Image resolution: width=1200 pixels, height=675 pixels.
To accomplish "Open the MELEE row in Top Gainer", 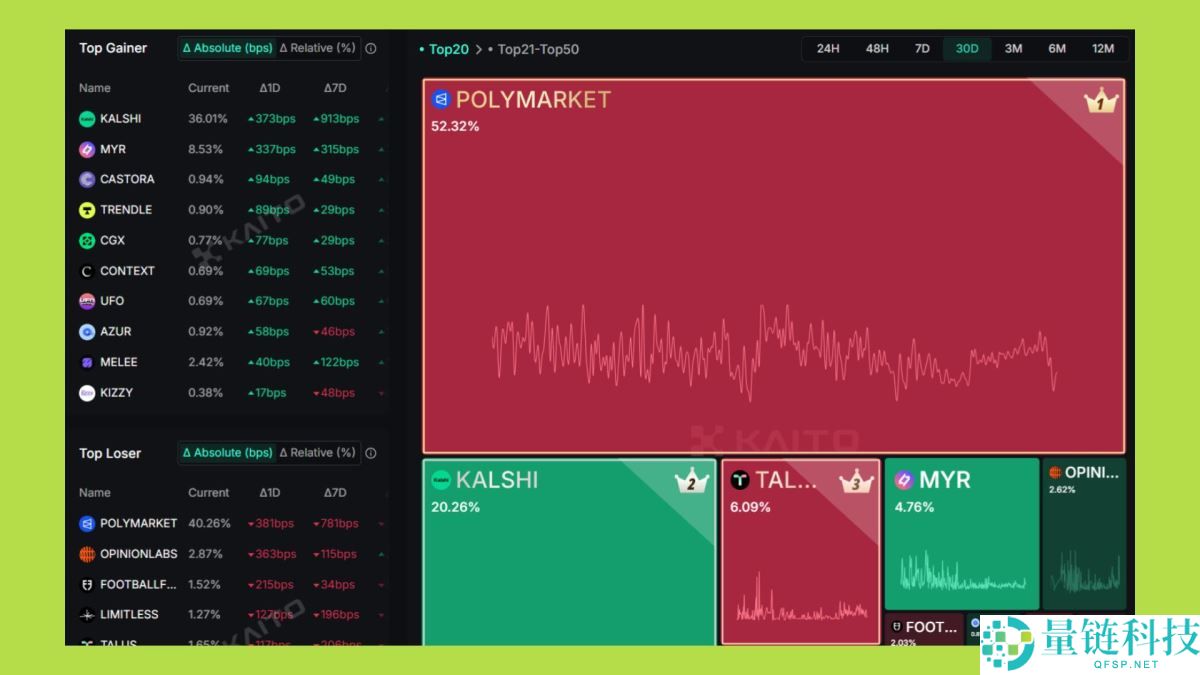I will [x=119, y=362].
